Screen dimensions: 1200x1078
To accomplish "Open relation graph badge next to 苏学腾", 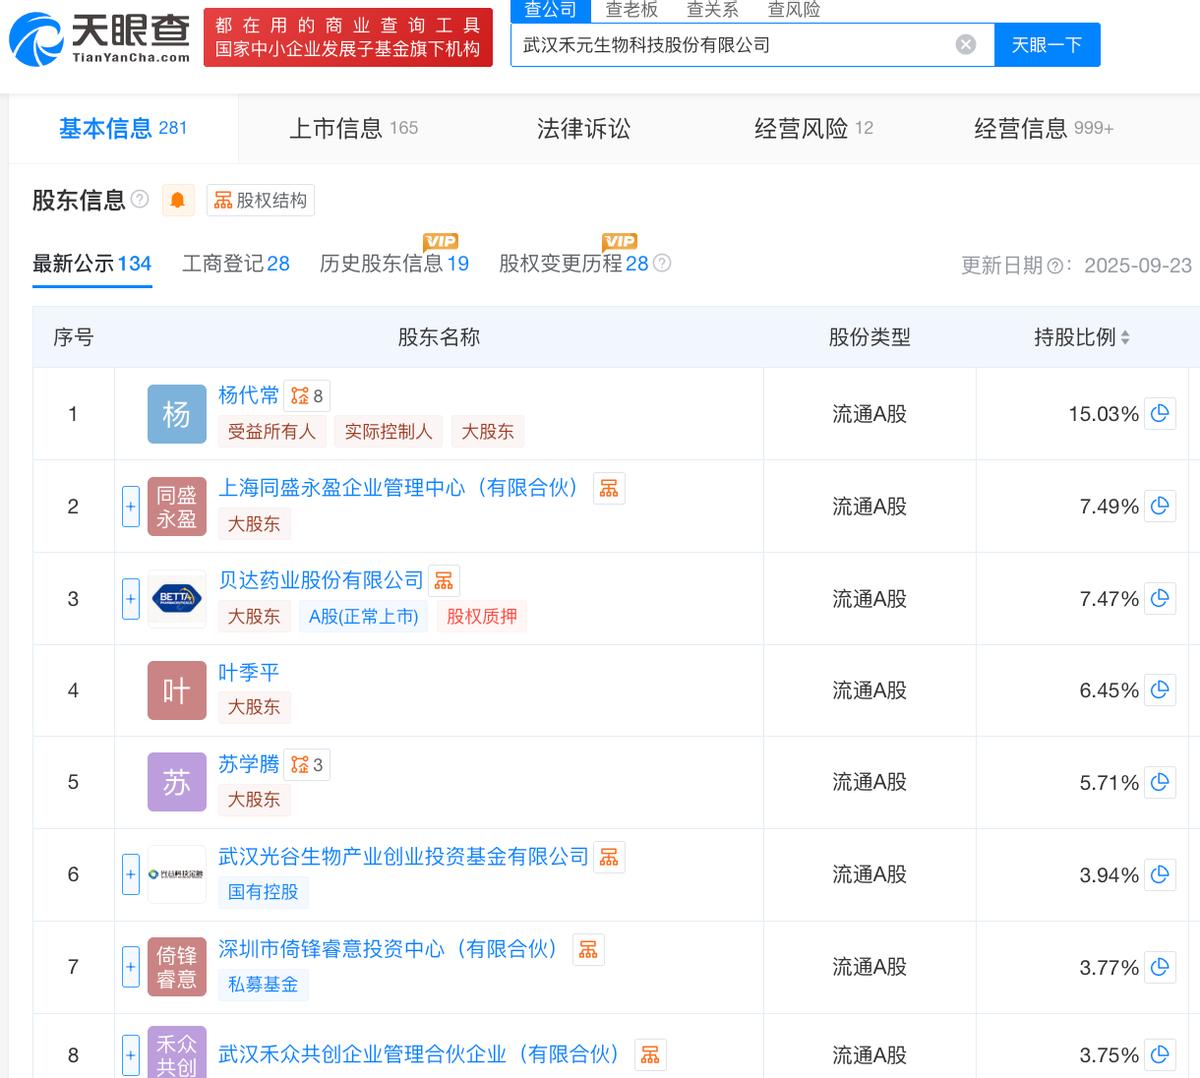I will pyautogui.click(x=307, y=765).
